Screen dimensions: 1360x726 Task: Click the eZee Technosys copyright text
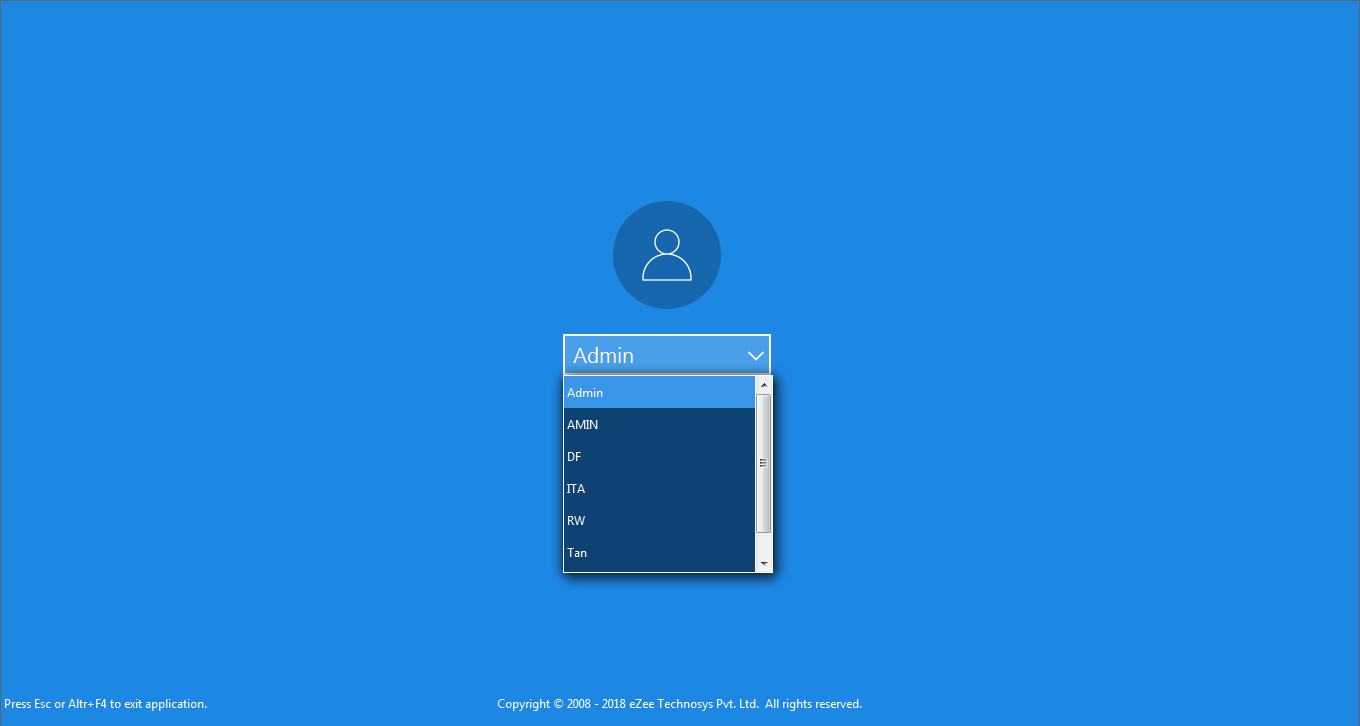[679, 704]
